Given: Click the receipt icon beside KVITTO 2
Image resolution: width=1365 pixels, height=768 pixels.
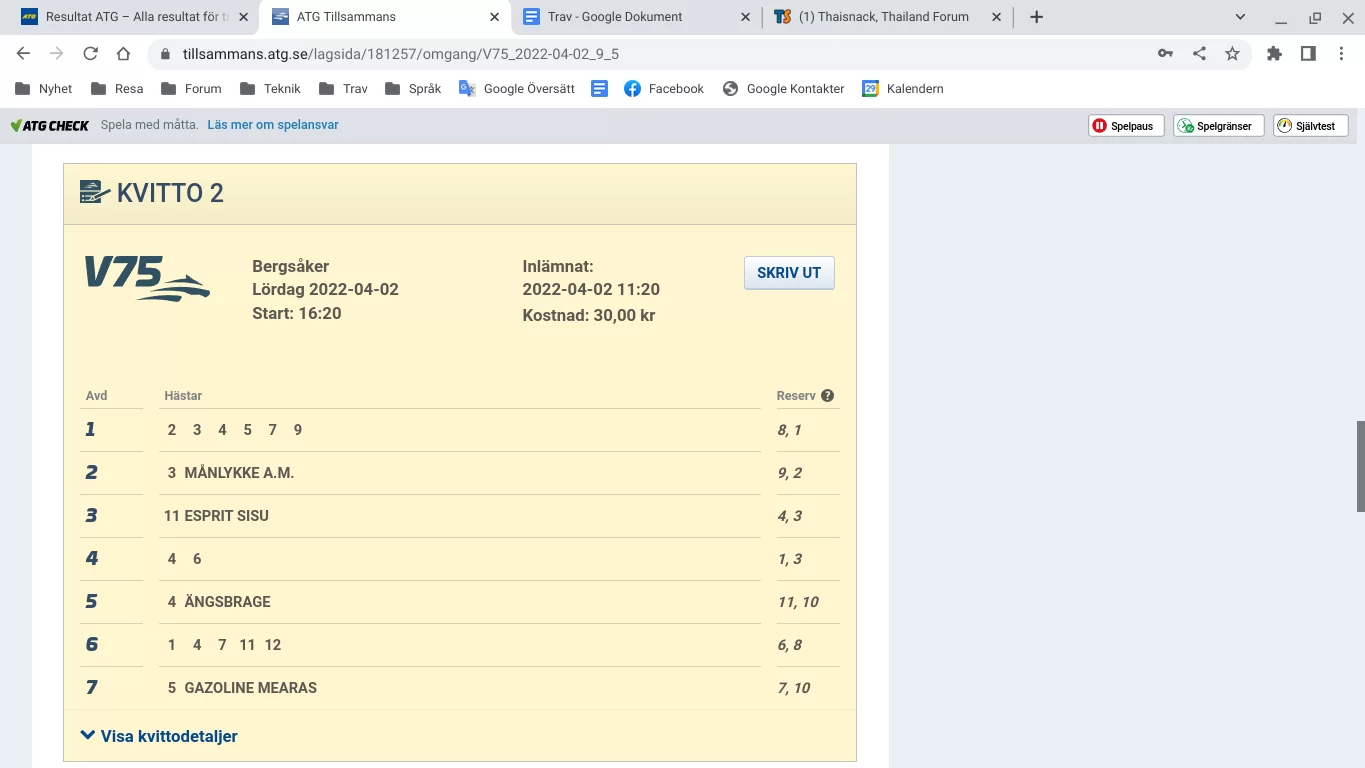Looking at the screenshot, I should pyautogui.click(x=93, y=190).
